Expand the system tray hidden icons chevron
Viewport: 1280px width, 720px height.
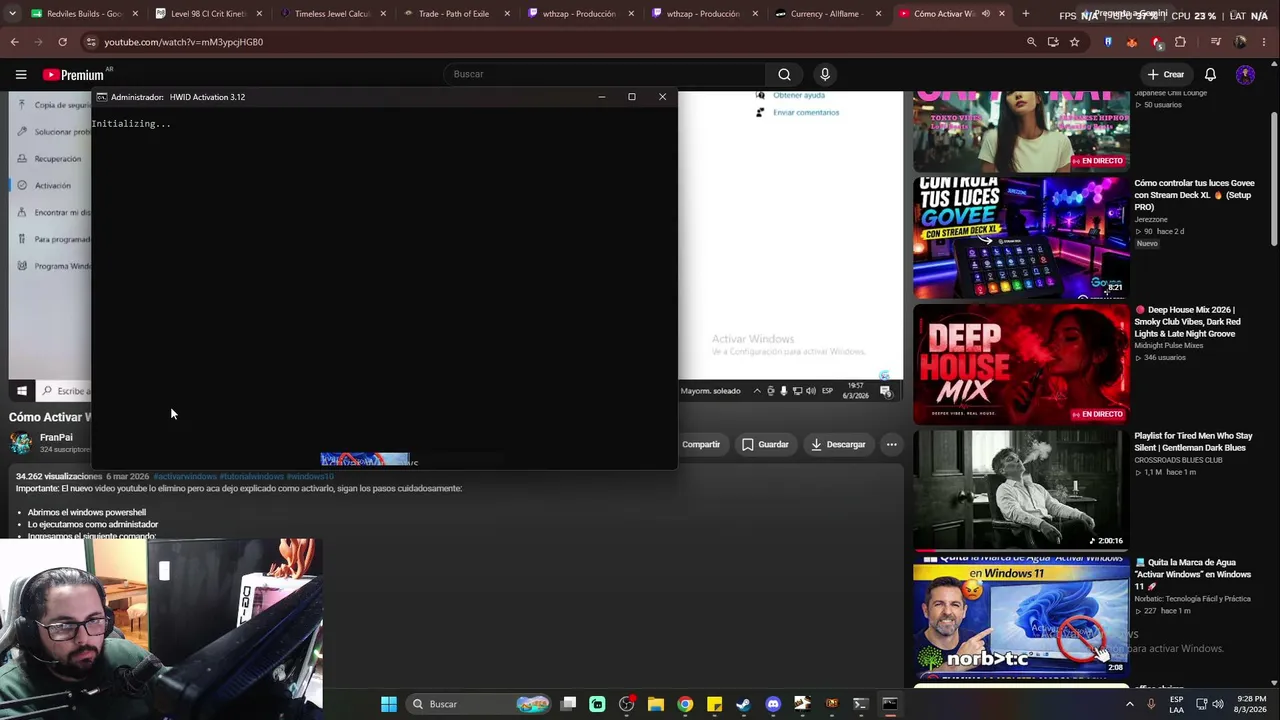[1130, 704]
